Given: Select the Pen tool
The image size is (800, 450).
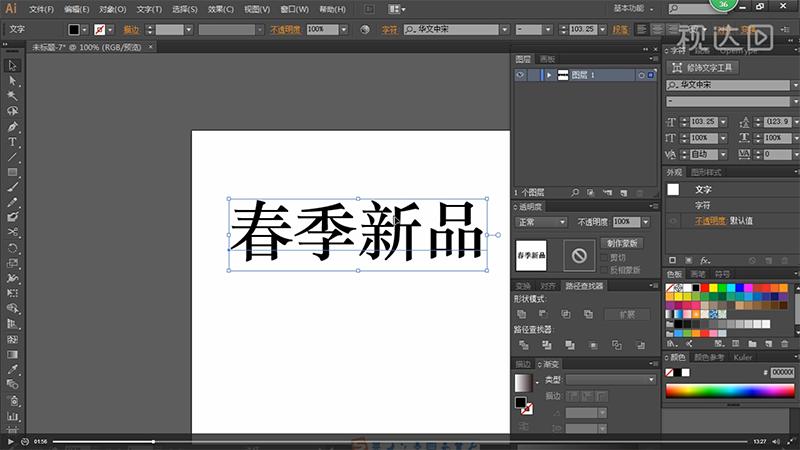Looking at the screenshot, I should point(12,127).
